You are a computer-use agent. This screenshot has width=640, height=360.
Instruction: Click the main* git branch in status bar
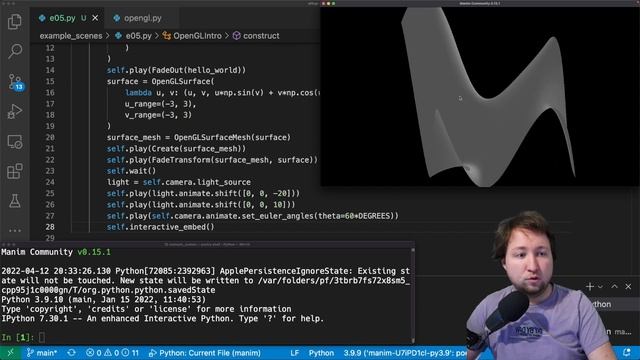(42, 353)
